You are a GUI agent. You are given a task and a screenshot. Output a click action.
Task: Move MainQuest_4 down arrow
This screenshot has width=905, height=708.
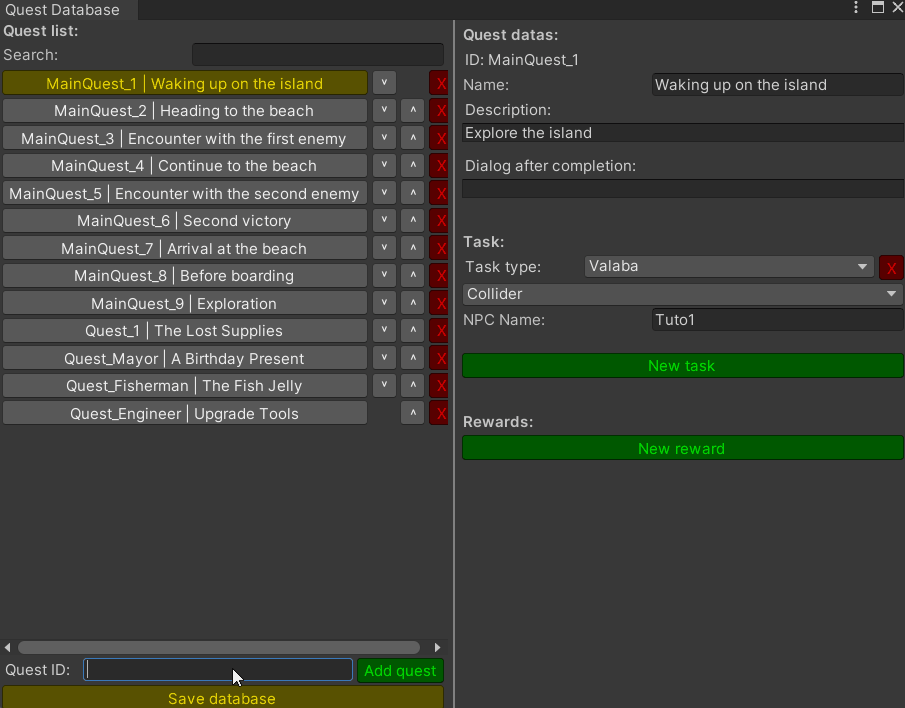pos(384,166)
